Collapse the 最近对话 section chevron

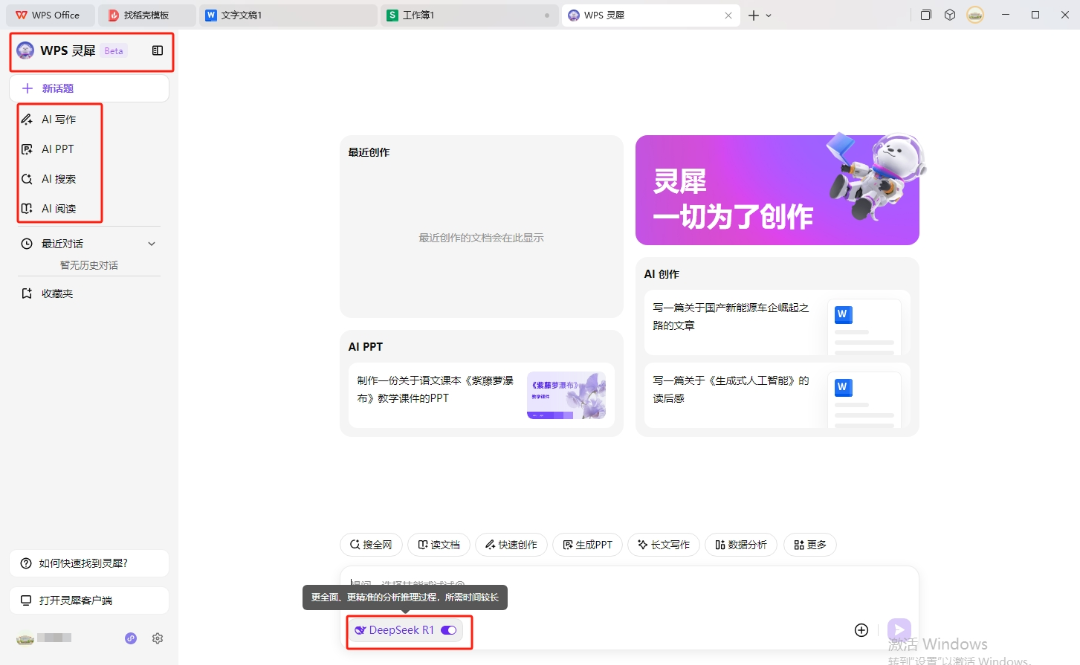[x=152, y=244]
